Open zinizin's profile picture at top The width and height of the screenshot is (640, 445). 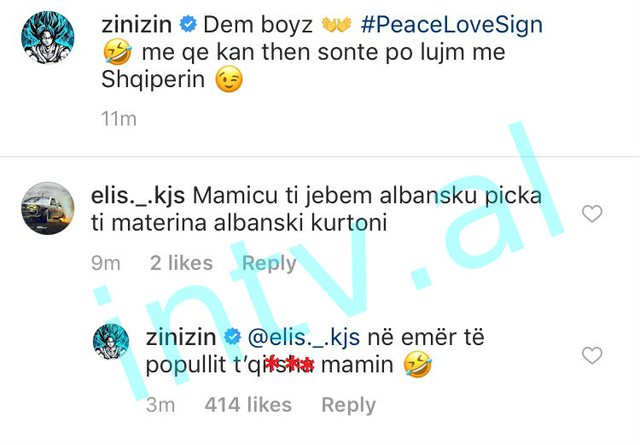(x=48, y=38)
